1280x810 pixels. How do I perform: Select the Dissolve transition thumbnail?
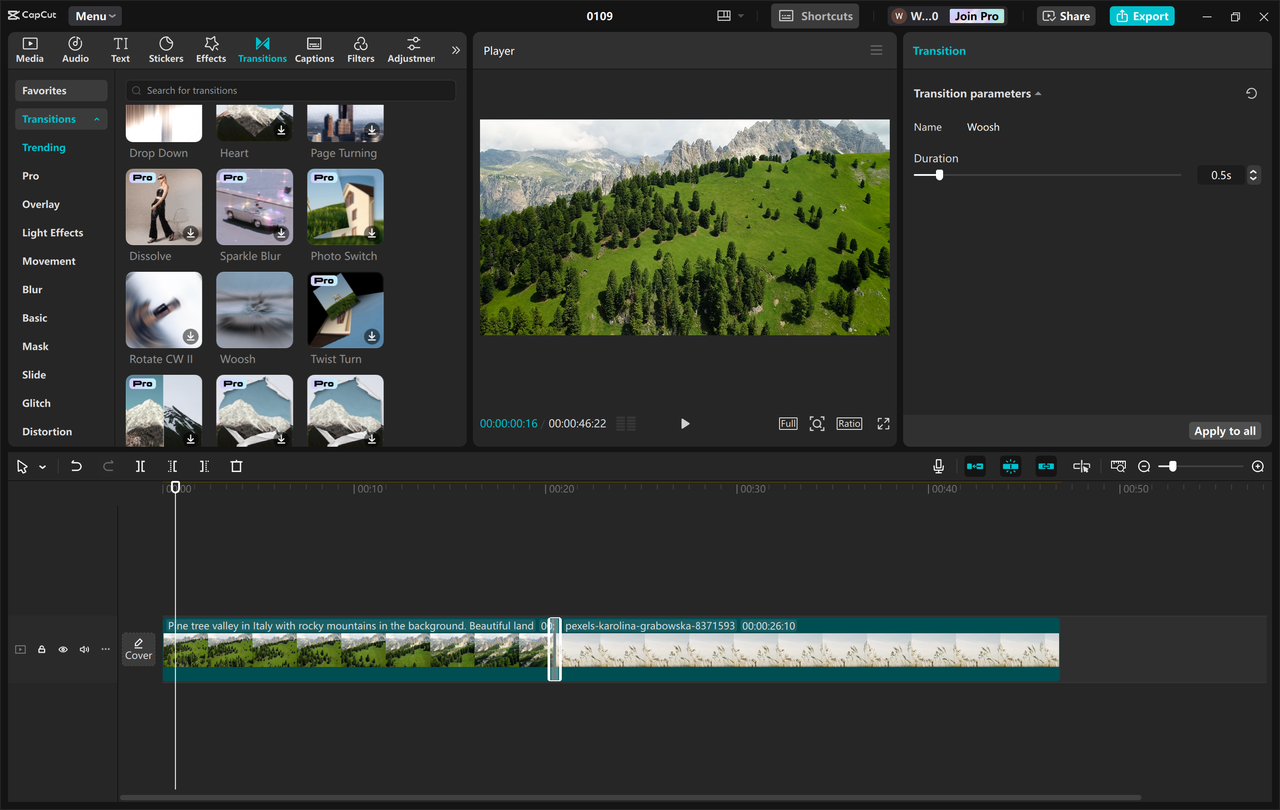(x=163, y=207)
